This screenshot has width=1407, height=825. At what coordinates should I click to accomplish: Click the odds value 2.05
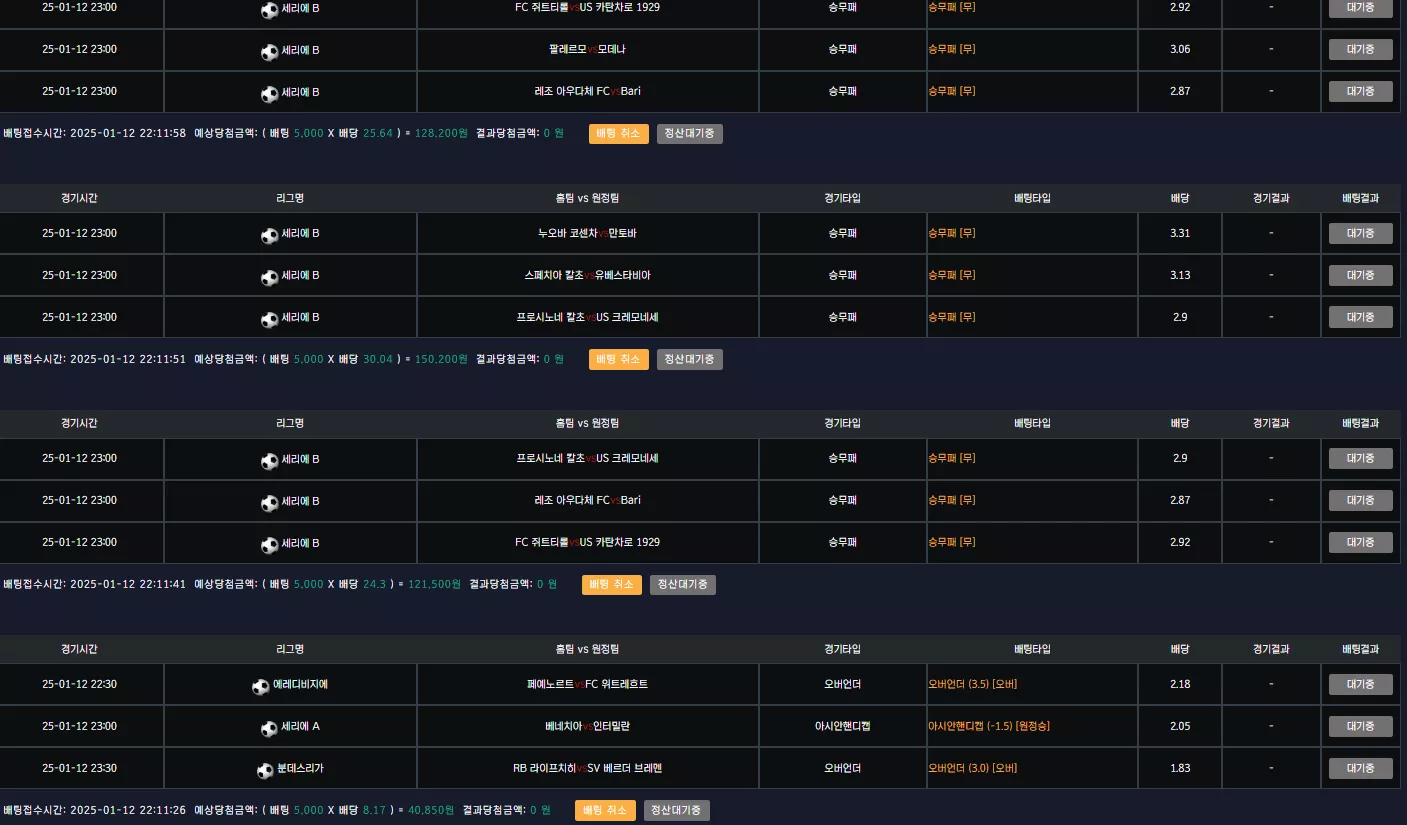click(1180, 726)
